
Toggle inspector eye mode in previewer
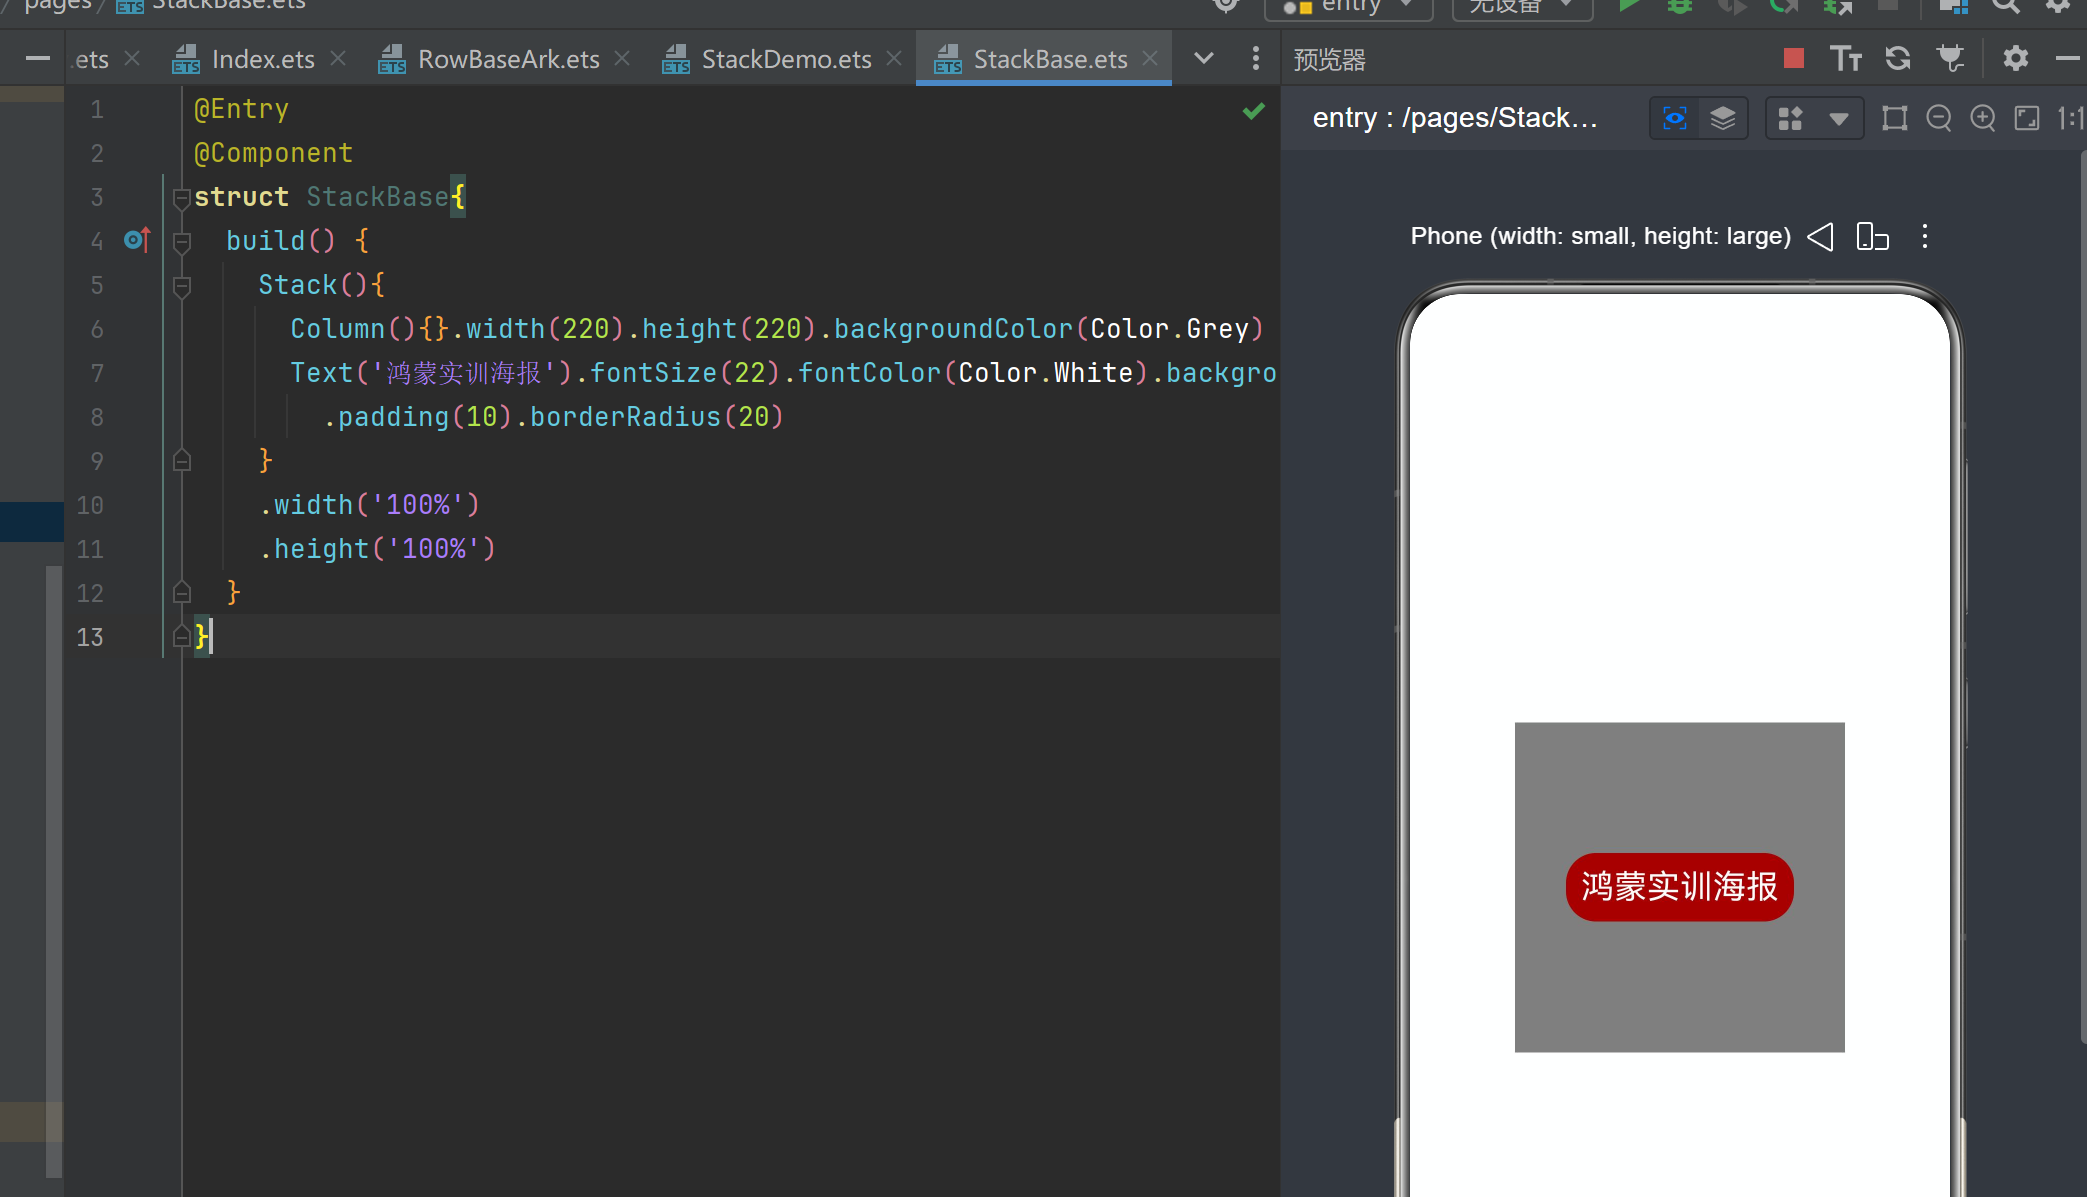click(1674, 118)
